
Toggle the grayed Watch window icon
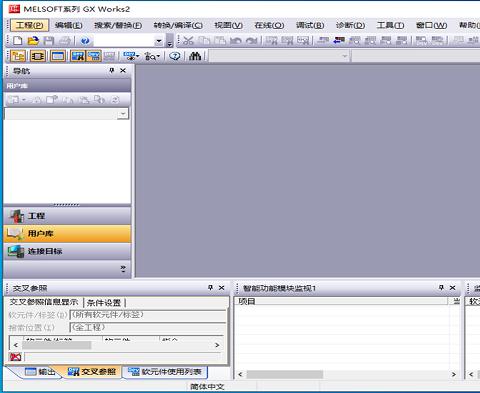pos(109,56)
